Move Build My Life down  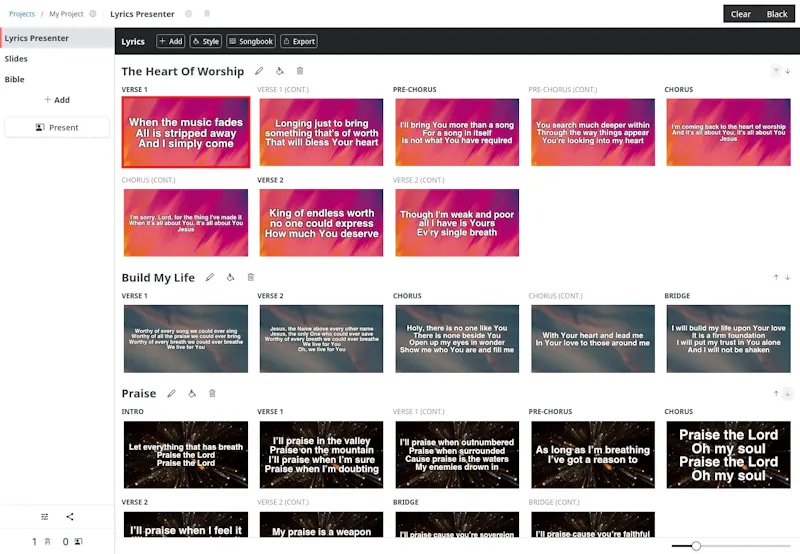788,277
